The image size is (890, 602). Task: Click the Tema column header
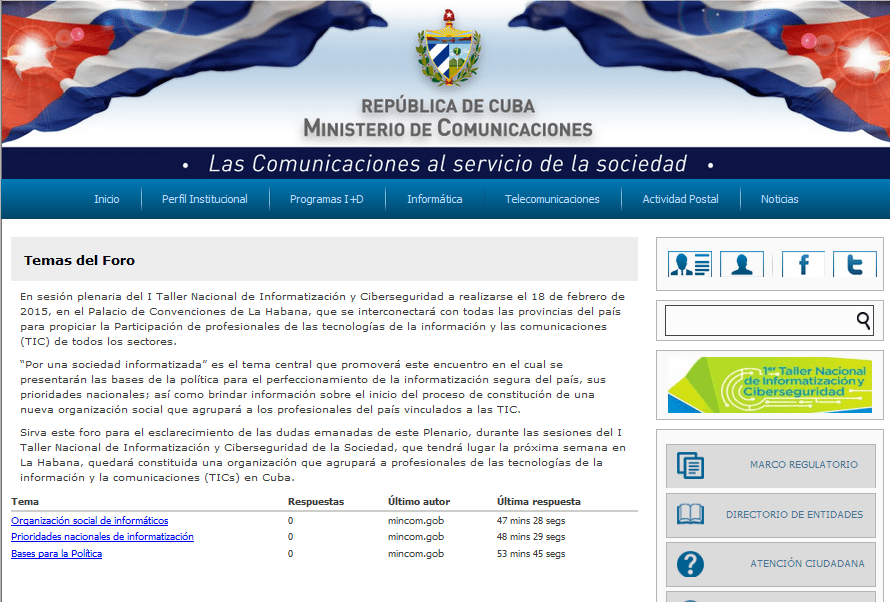tap(25, 502)
